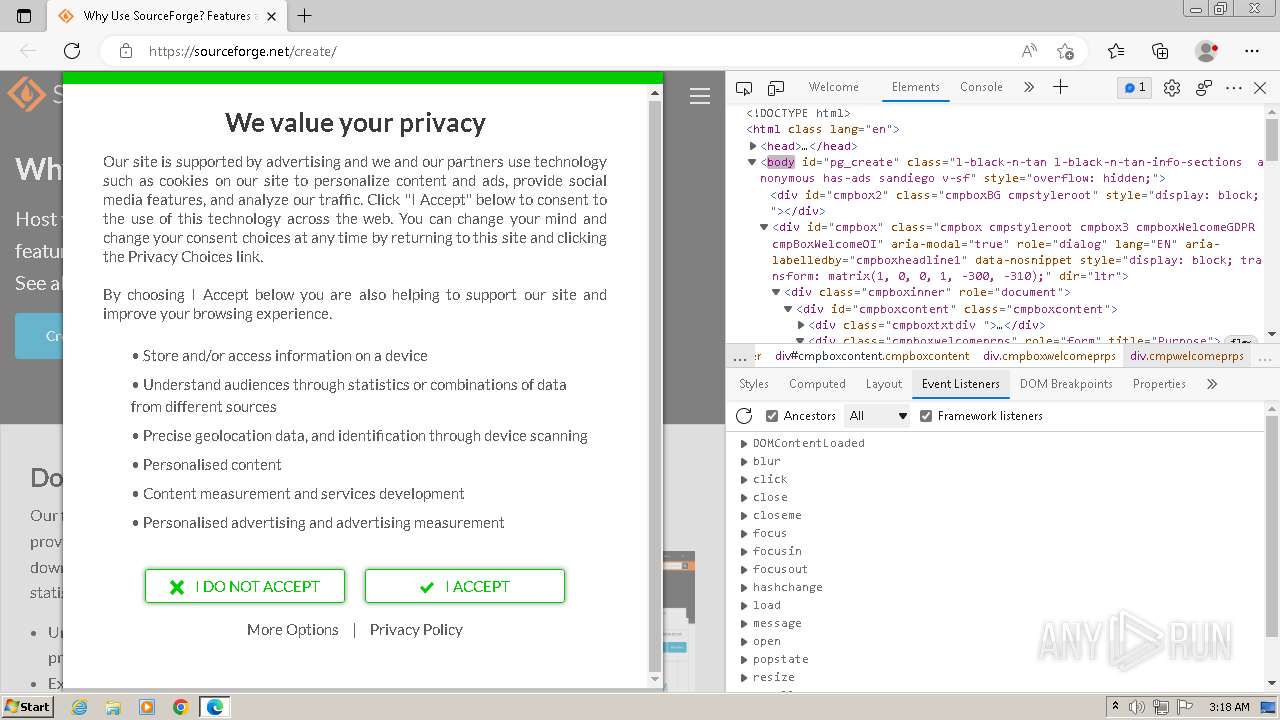Open the More Options link

[293, 630]
